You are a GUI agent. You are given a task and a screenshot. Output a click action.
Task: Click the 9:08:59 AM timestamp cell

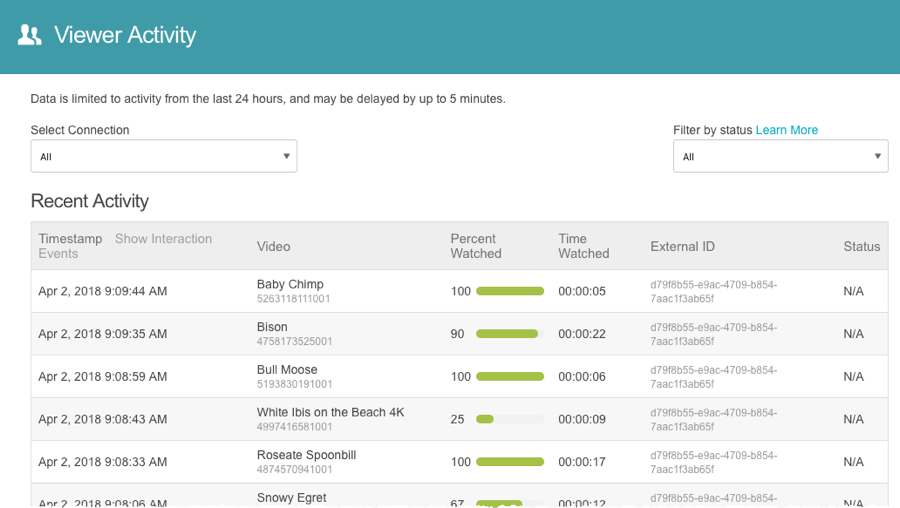[x=102, y=377]
